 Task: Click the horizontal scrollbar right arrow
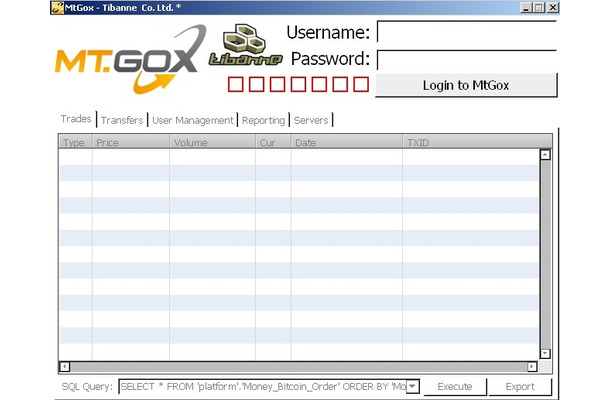click(532, 367)
